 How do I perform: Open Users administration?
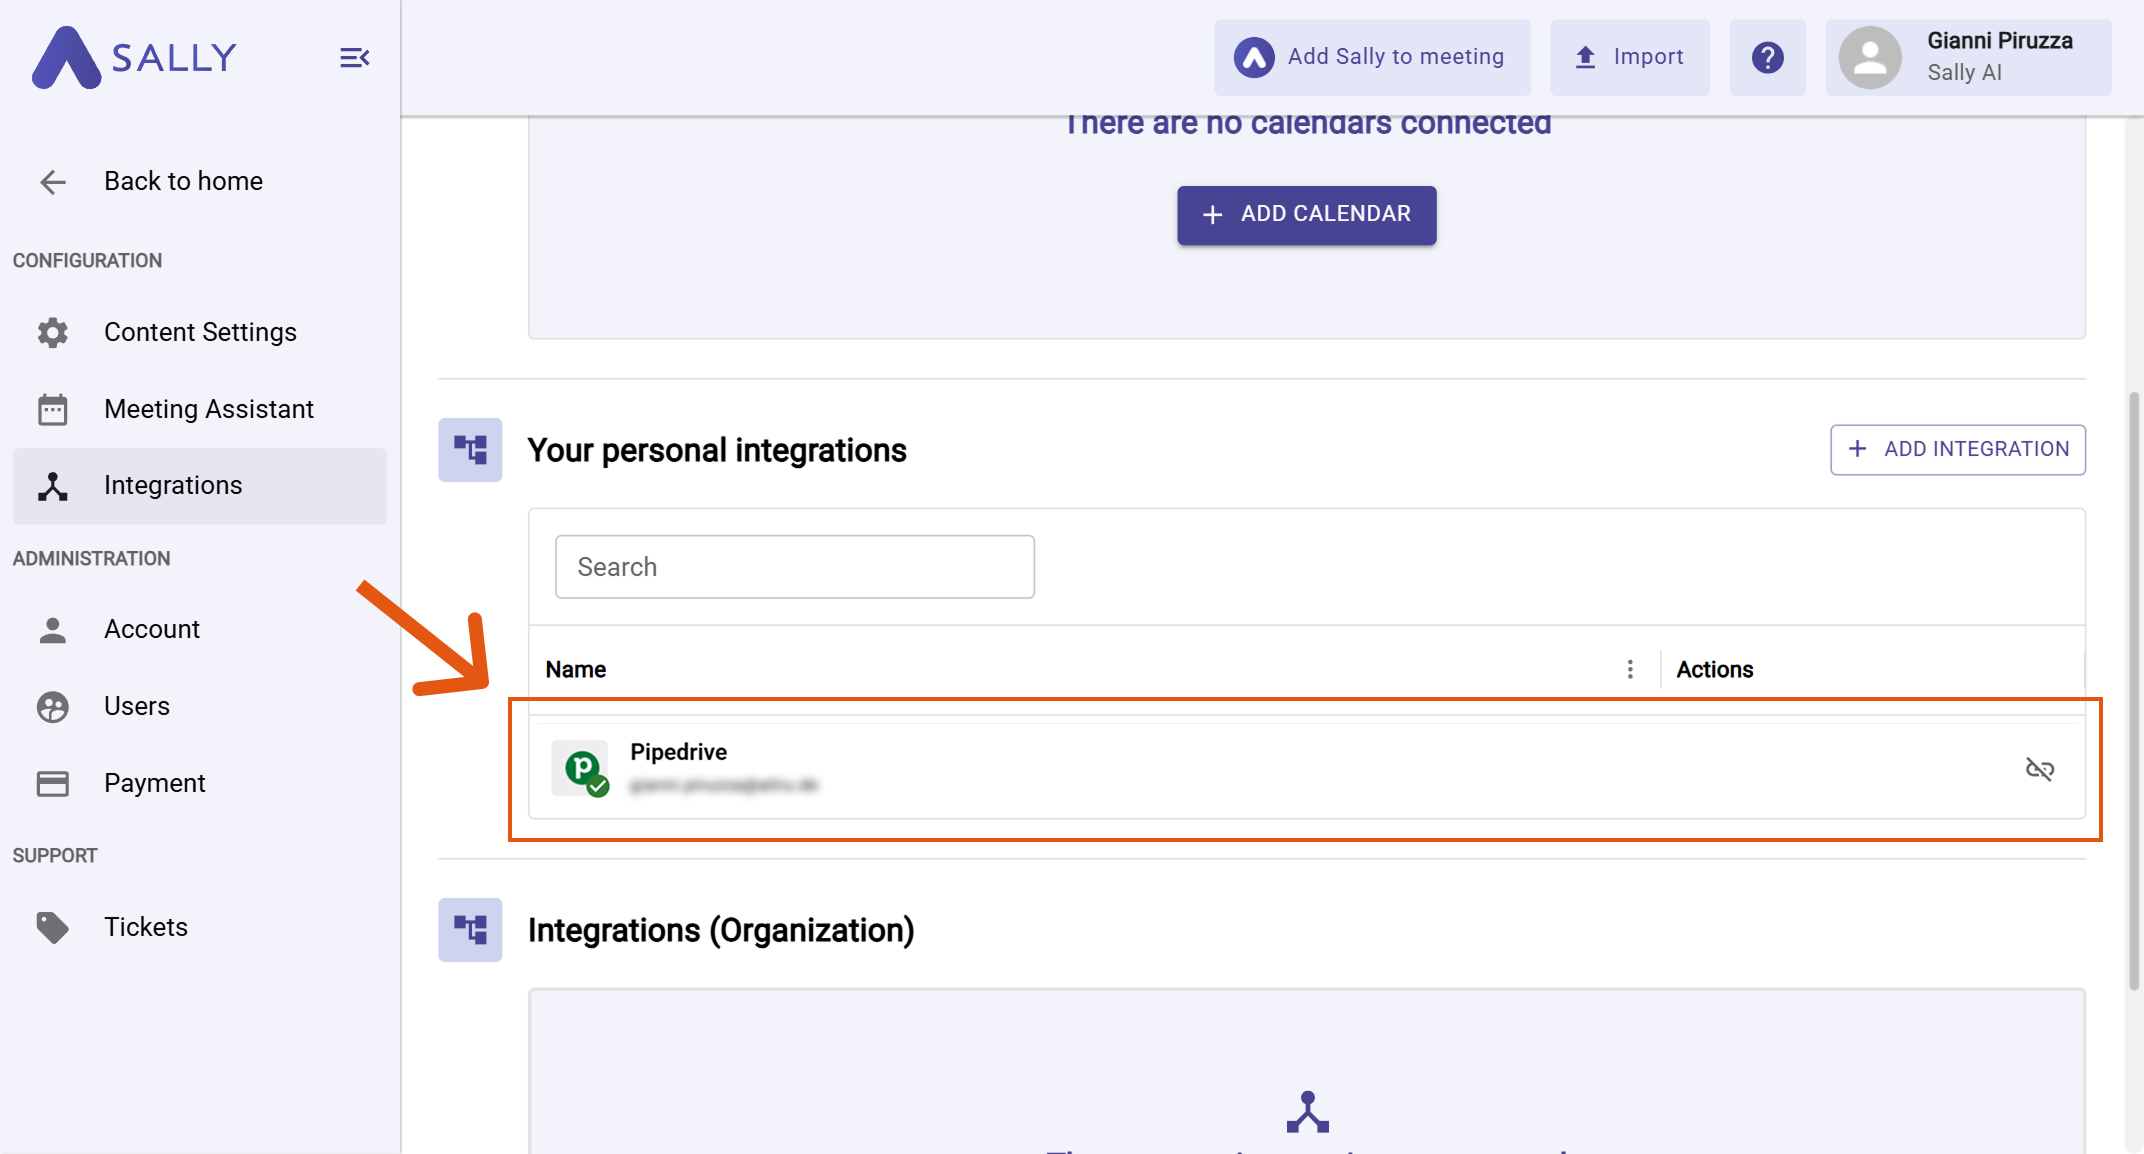point(200,706)
